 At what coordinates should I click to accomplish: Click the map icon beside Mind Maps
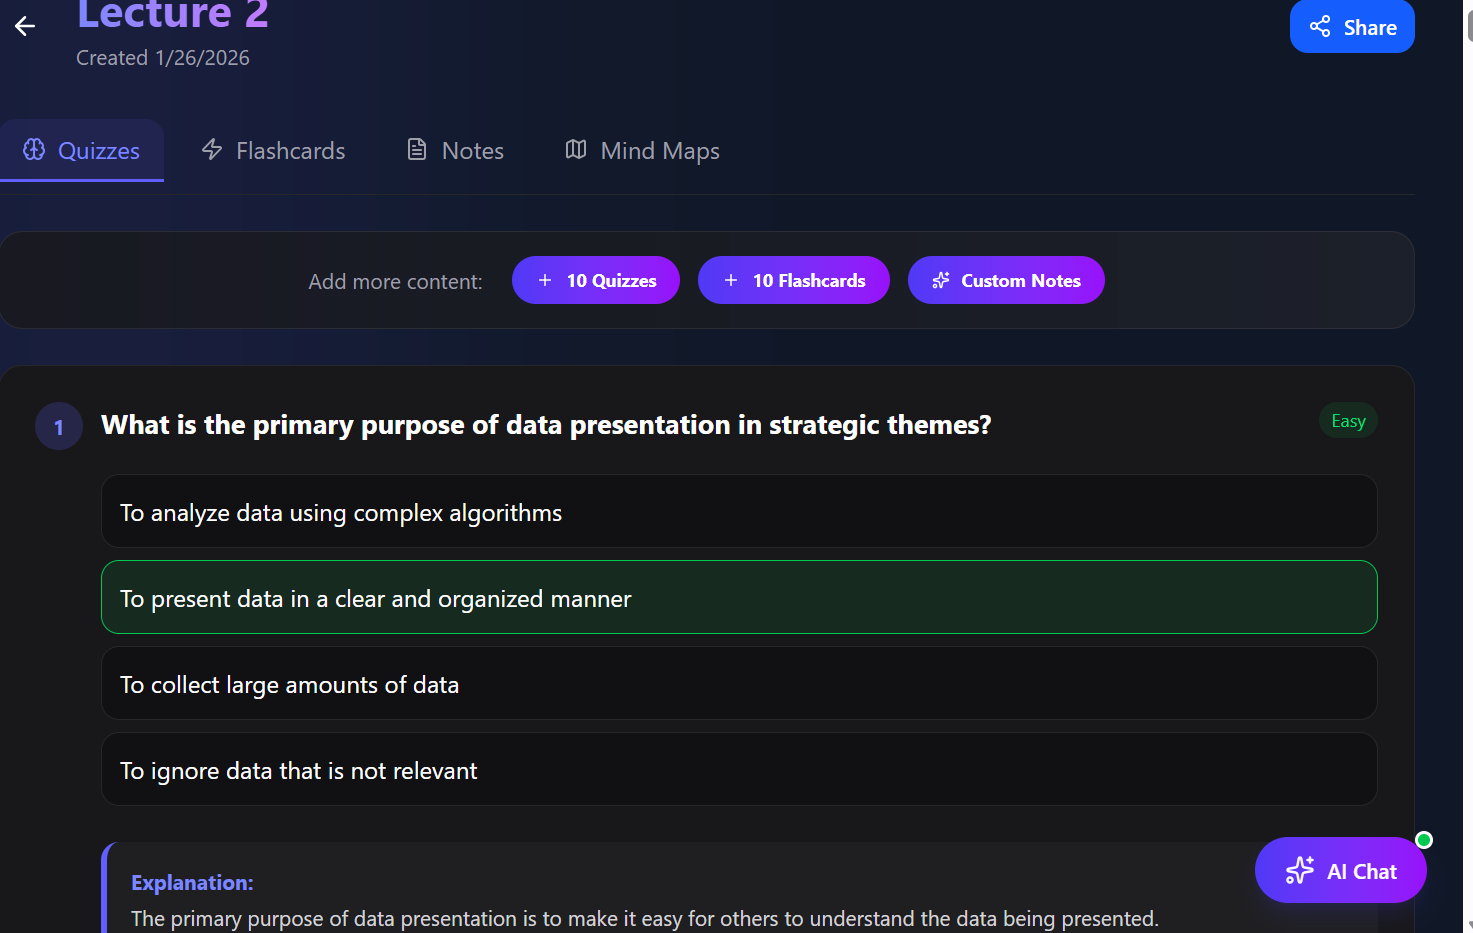(x=575, y=149)
